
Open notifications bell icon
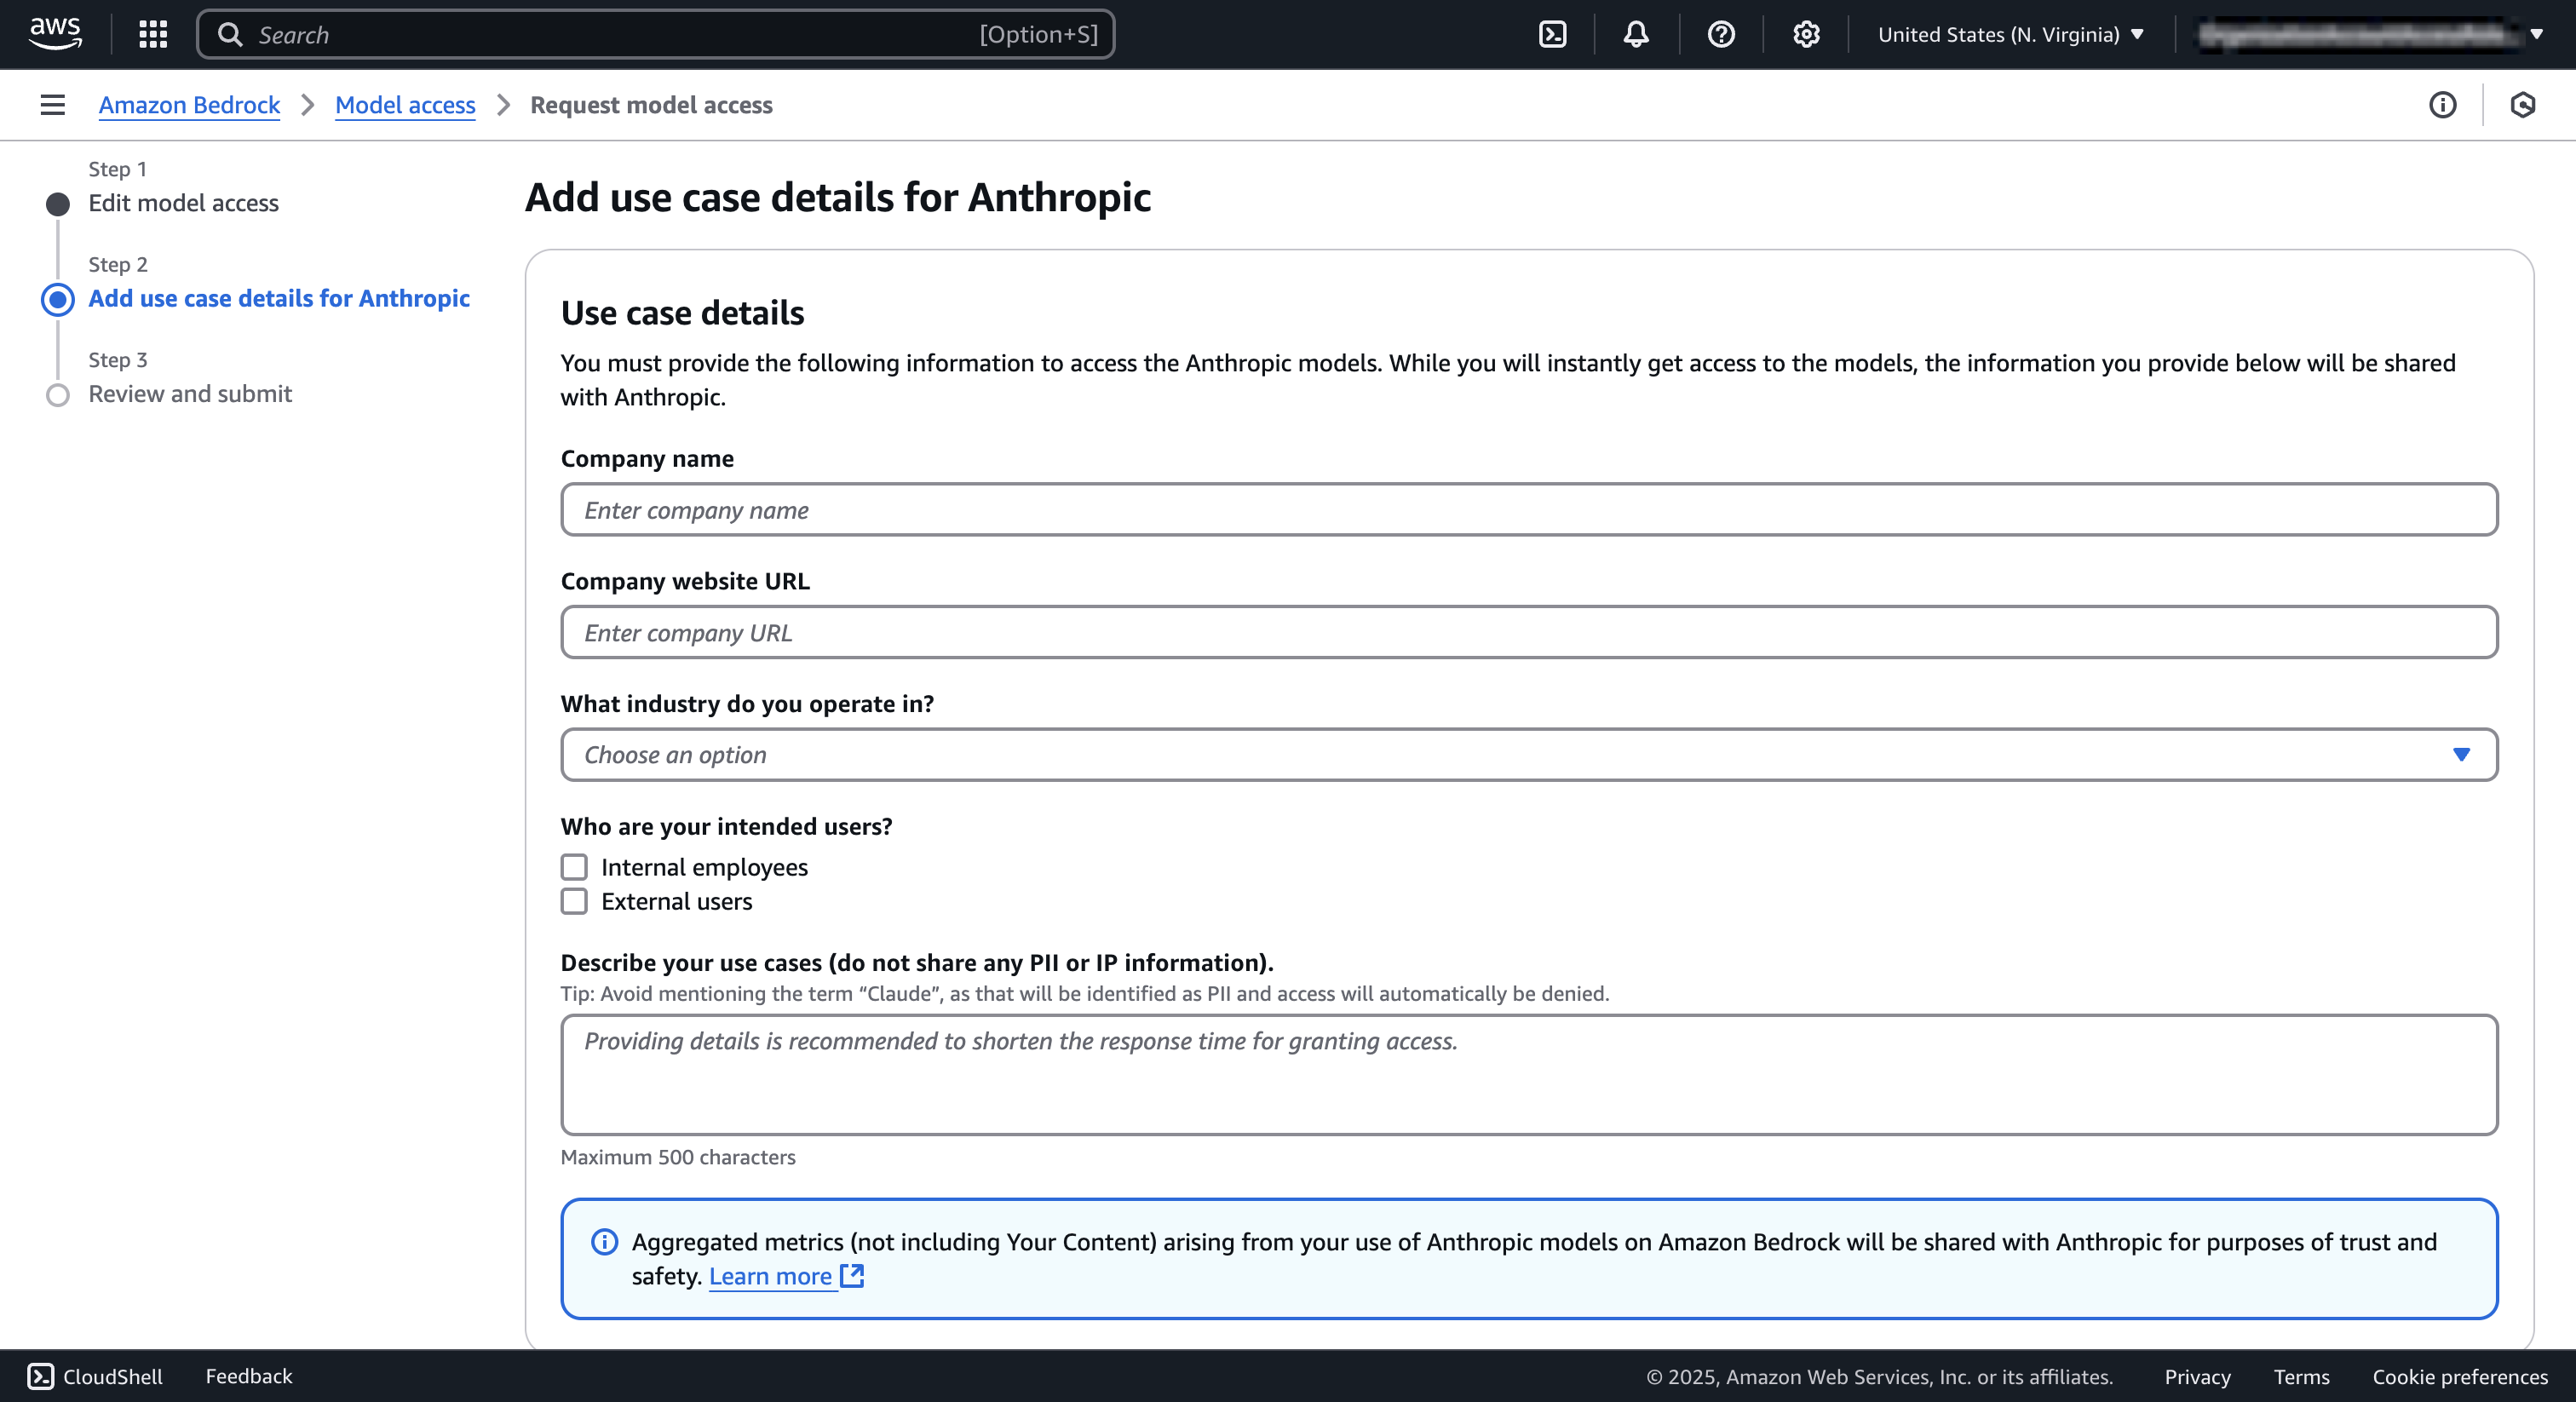[1636, 34]
